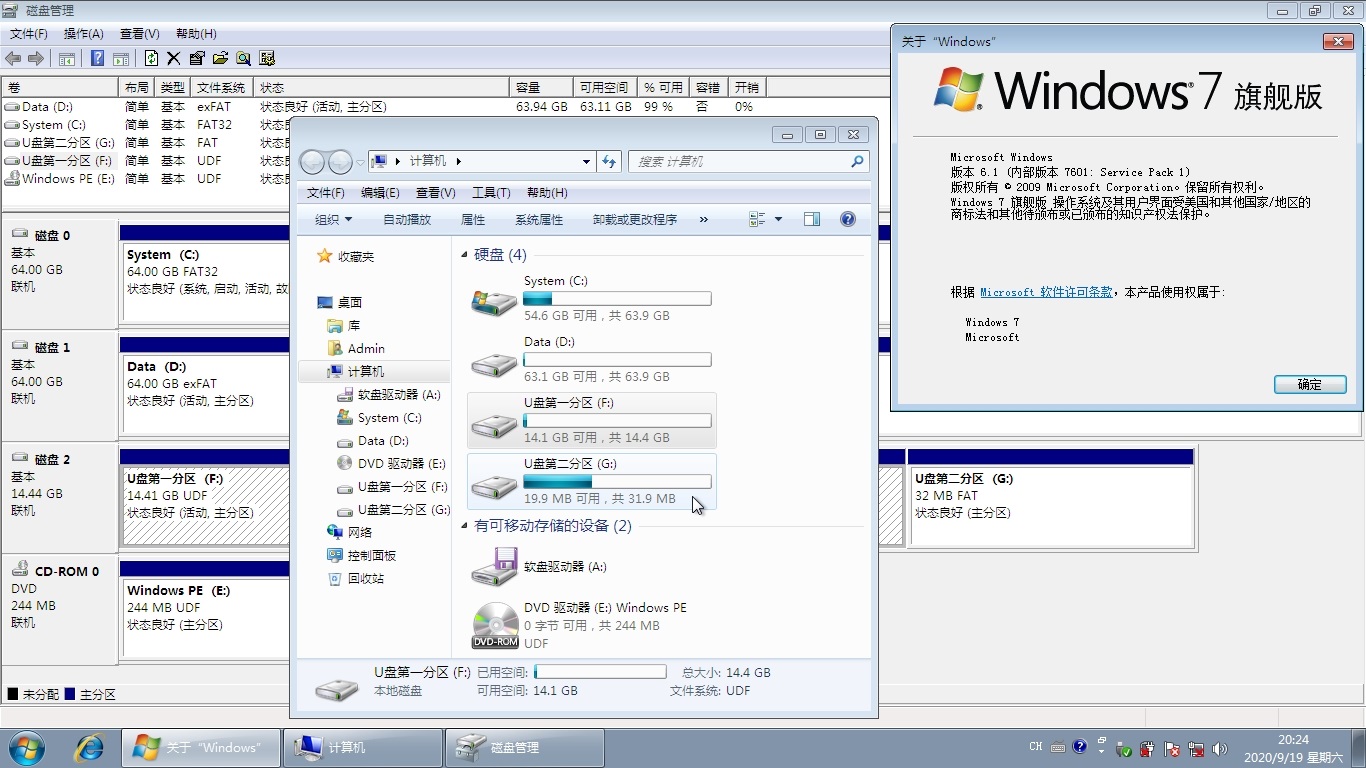Open 组织 dropdown in Explorer toolbar

point(333,220)
